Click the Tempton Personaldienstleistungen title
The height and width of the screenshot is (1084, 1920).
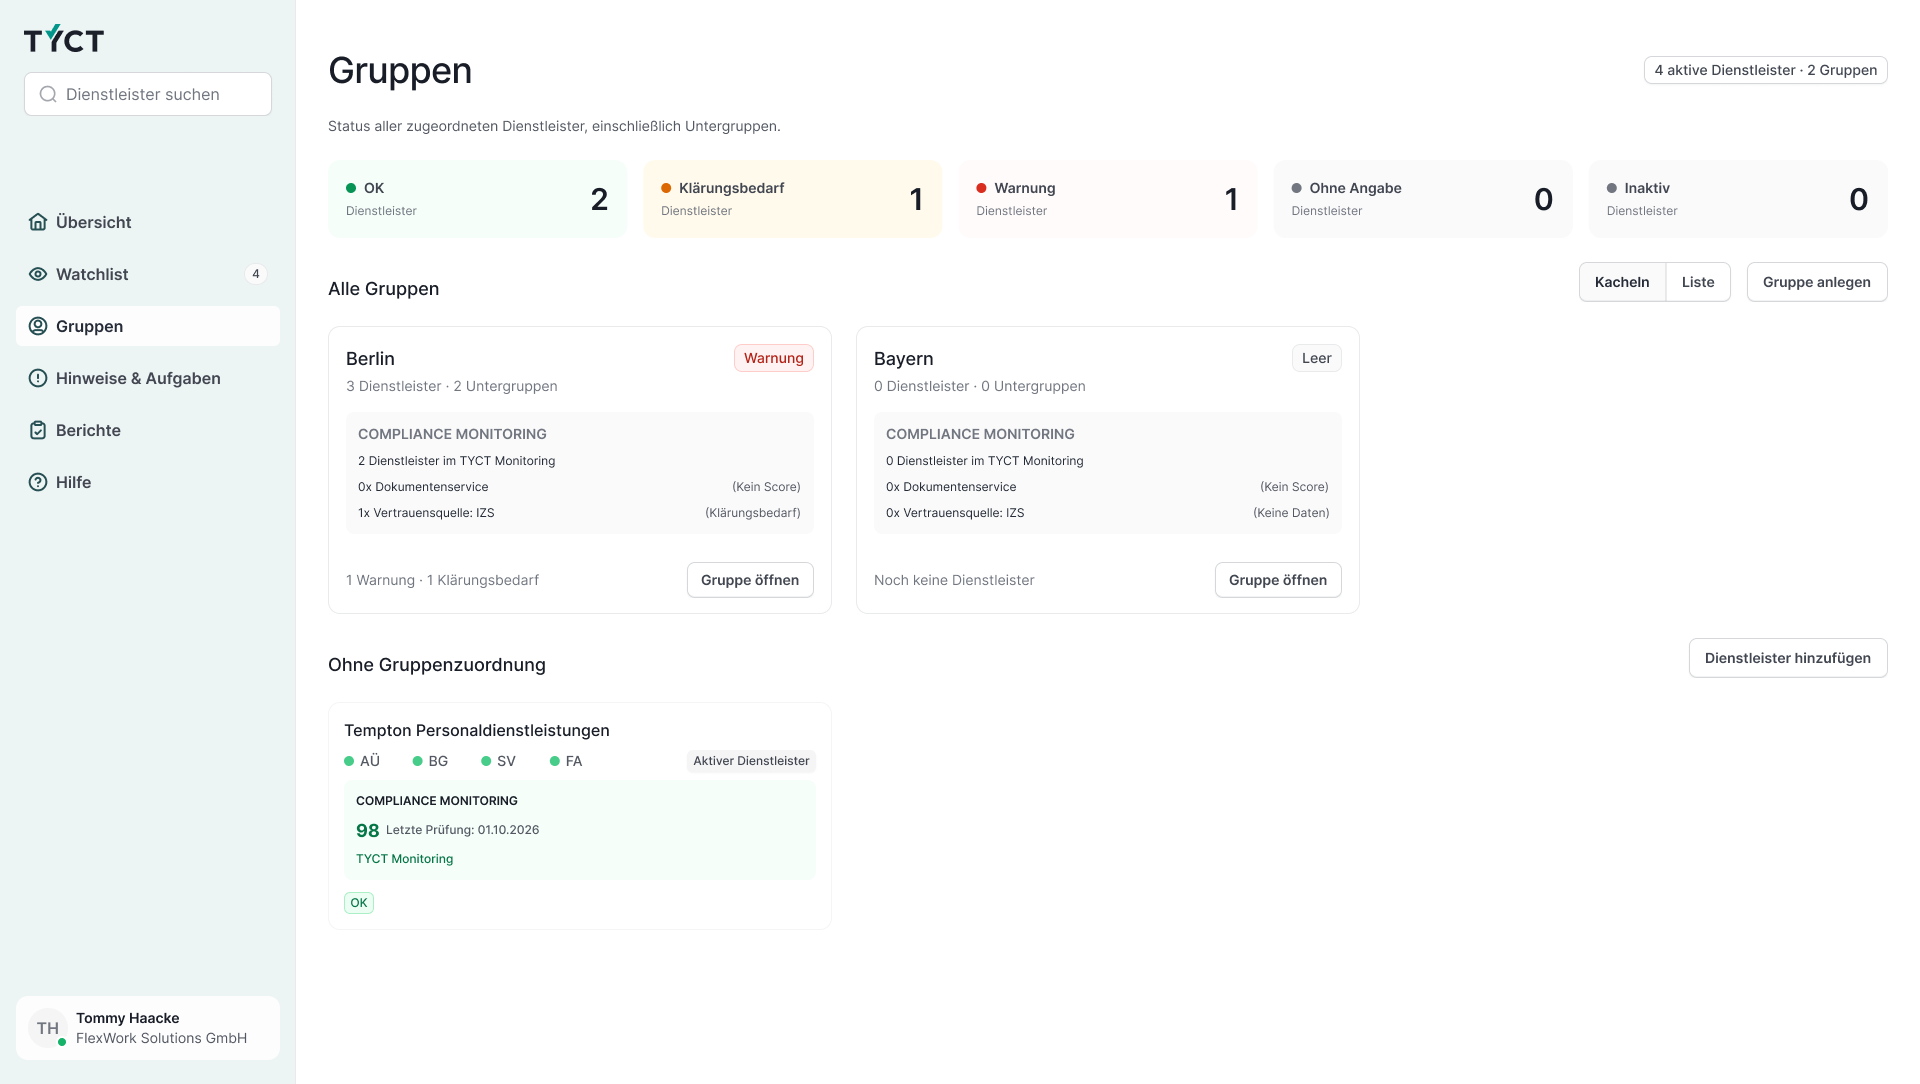(x=477, y=730)
